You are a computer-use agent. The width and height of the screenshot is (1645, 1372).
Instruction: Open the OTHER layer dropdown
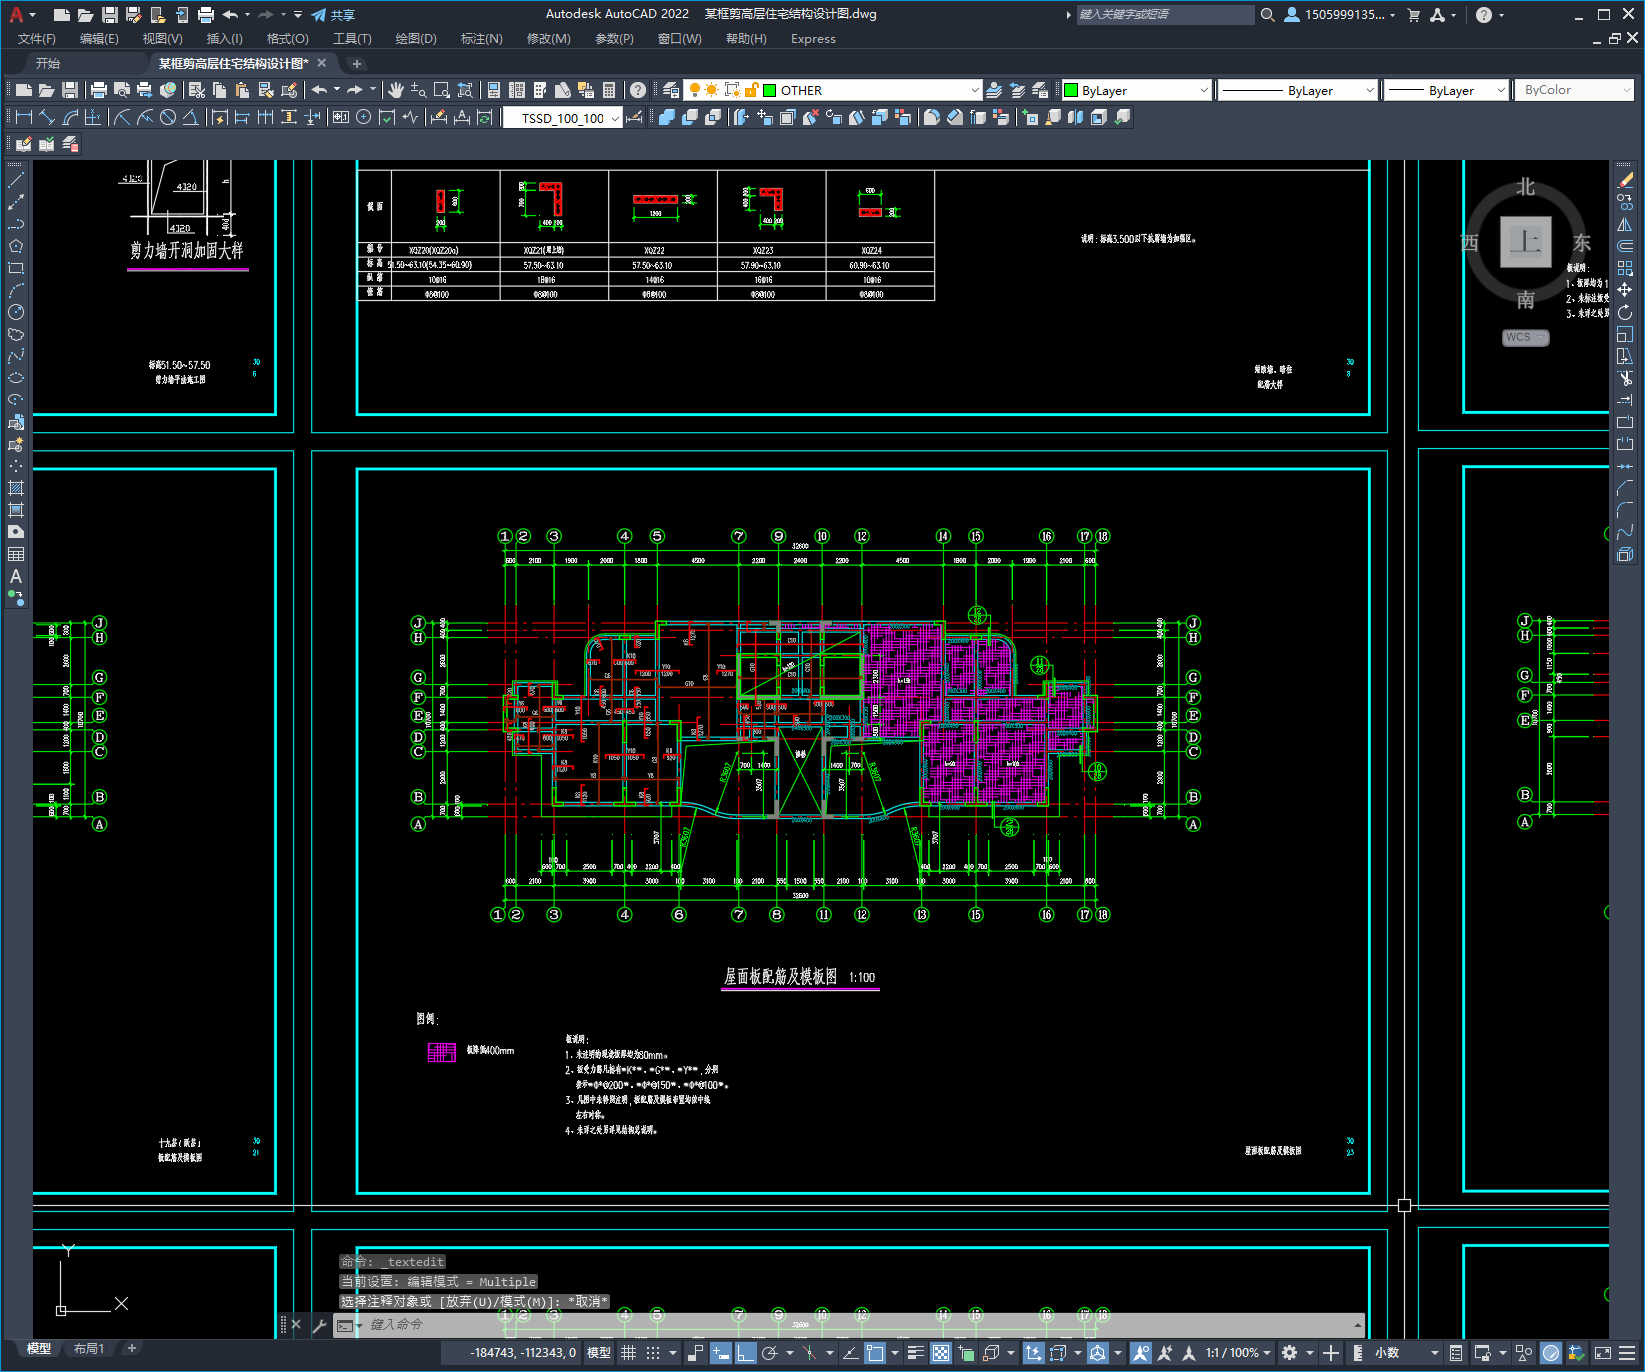(x=975, y=90)
